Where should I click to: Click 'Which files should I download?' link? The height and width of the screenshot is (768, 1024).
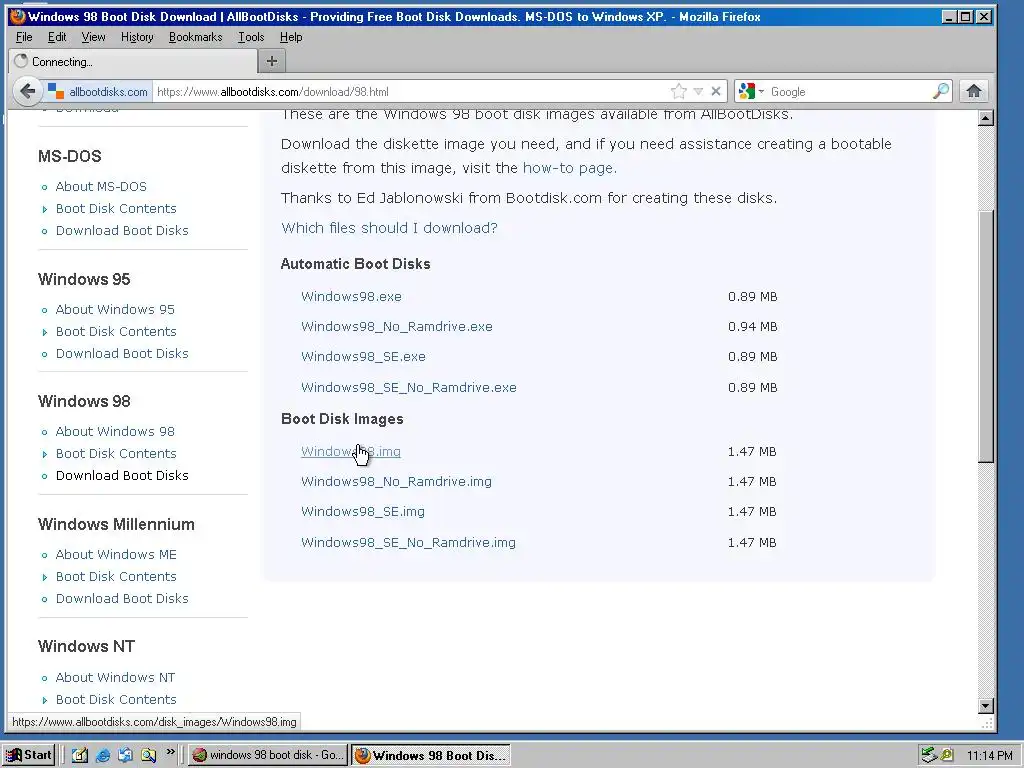(389, 228)
